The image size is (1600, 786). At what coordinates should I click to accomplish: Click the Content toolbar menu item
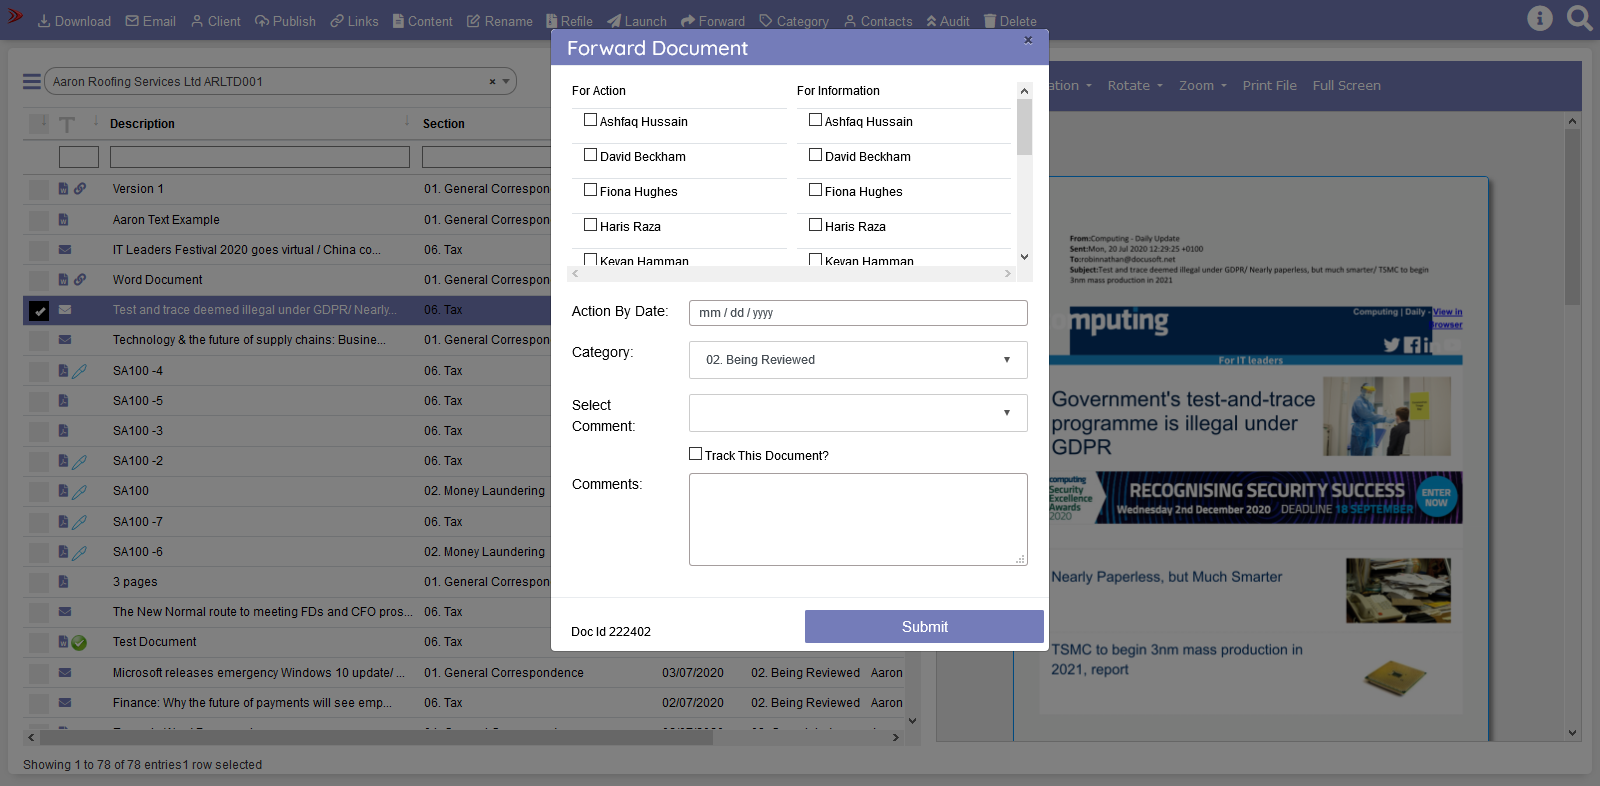423,21
